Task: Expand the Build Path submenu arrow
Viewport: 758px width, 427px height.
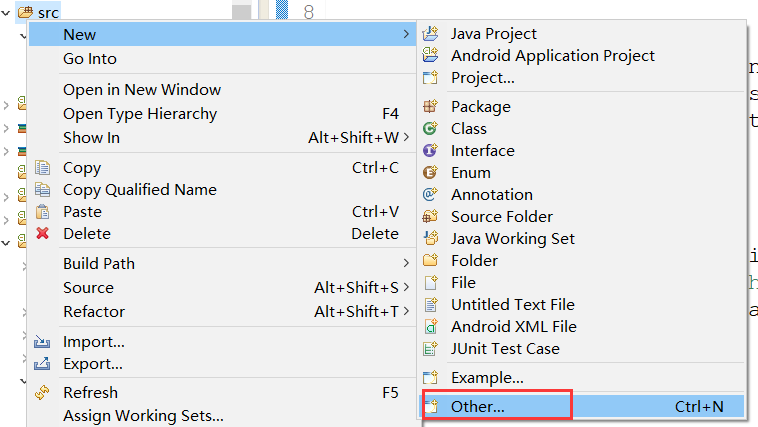Action: click(x=406, y=264)
